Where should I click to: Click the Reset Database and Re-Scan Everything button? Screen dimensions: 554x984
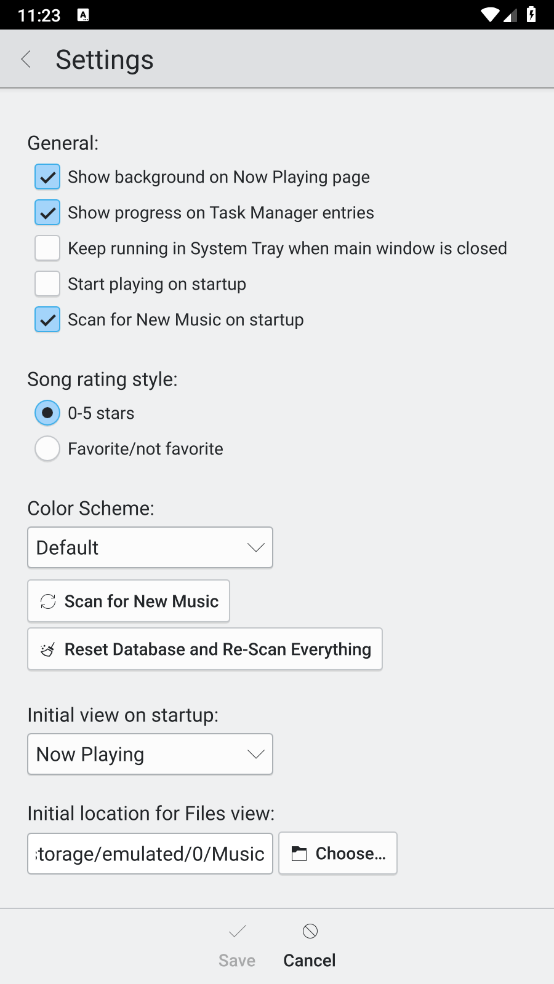[205, 649]
